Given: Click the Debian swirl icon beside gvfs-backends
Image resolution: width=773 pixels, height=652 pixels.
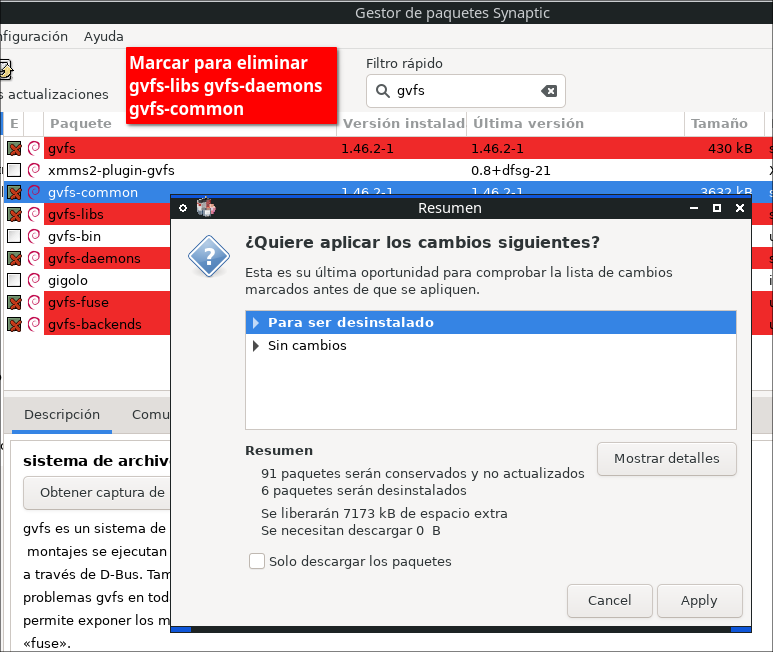Looking at the screenshot, I should click(x=34, y=324).
